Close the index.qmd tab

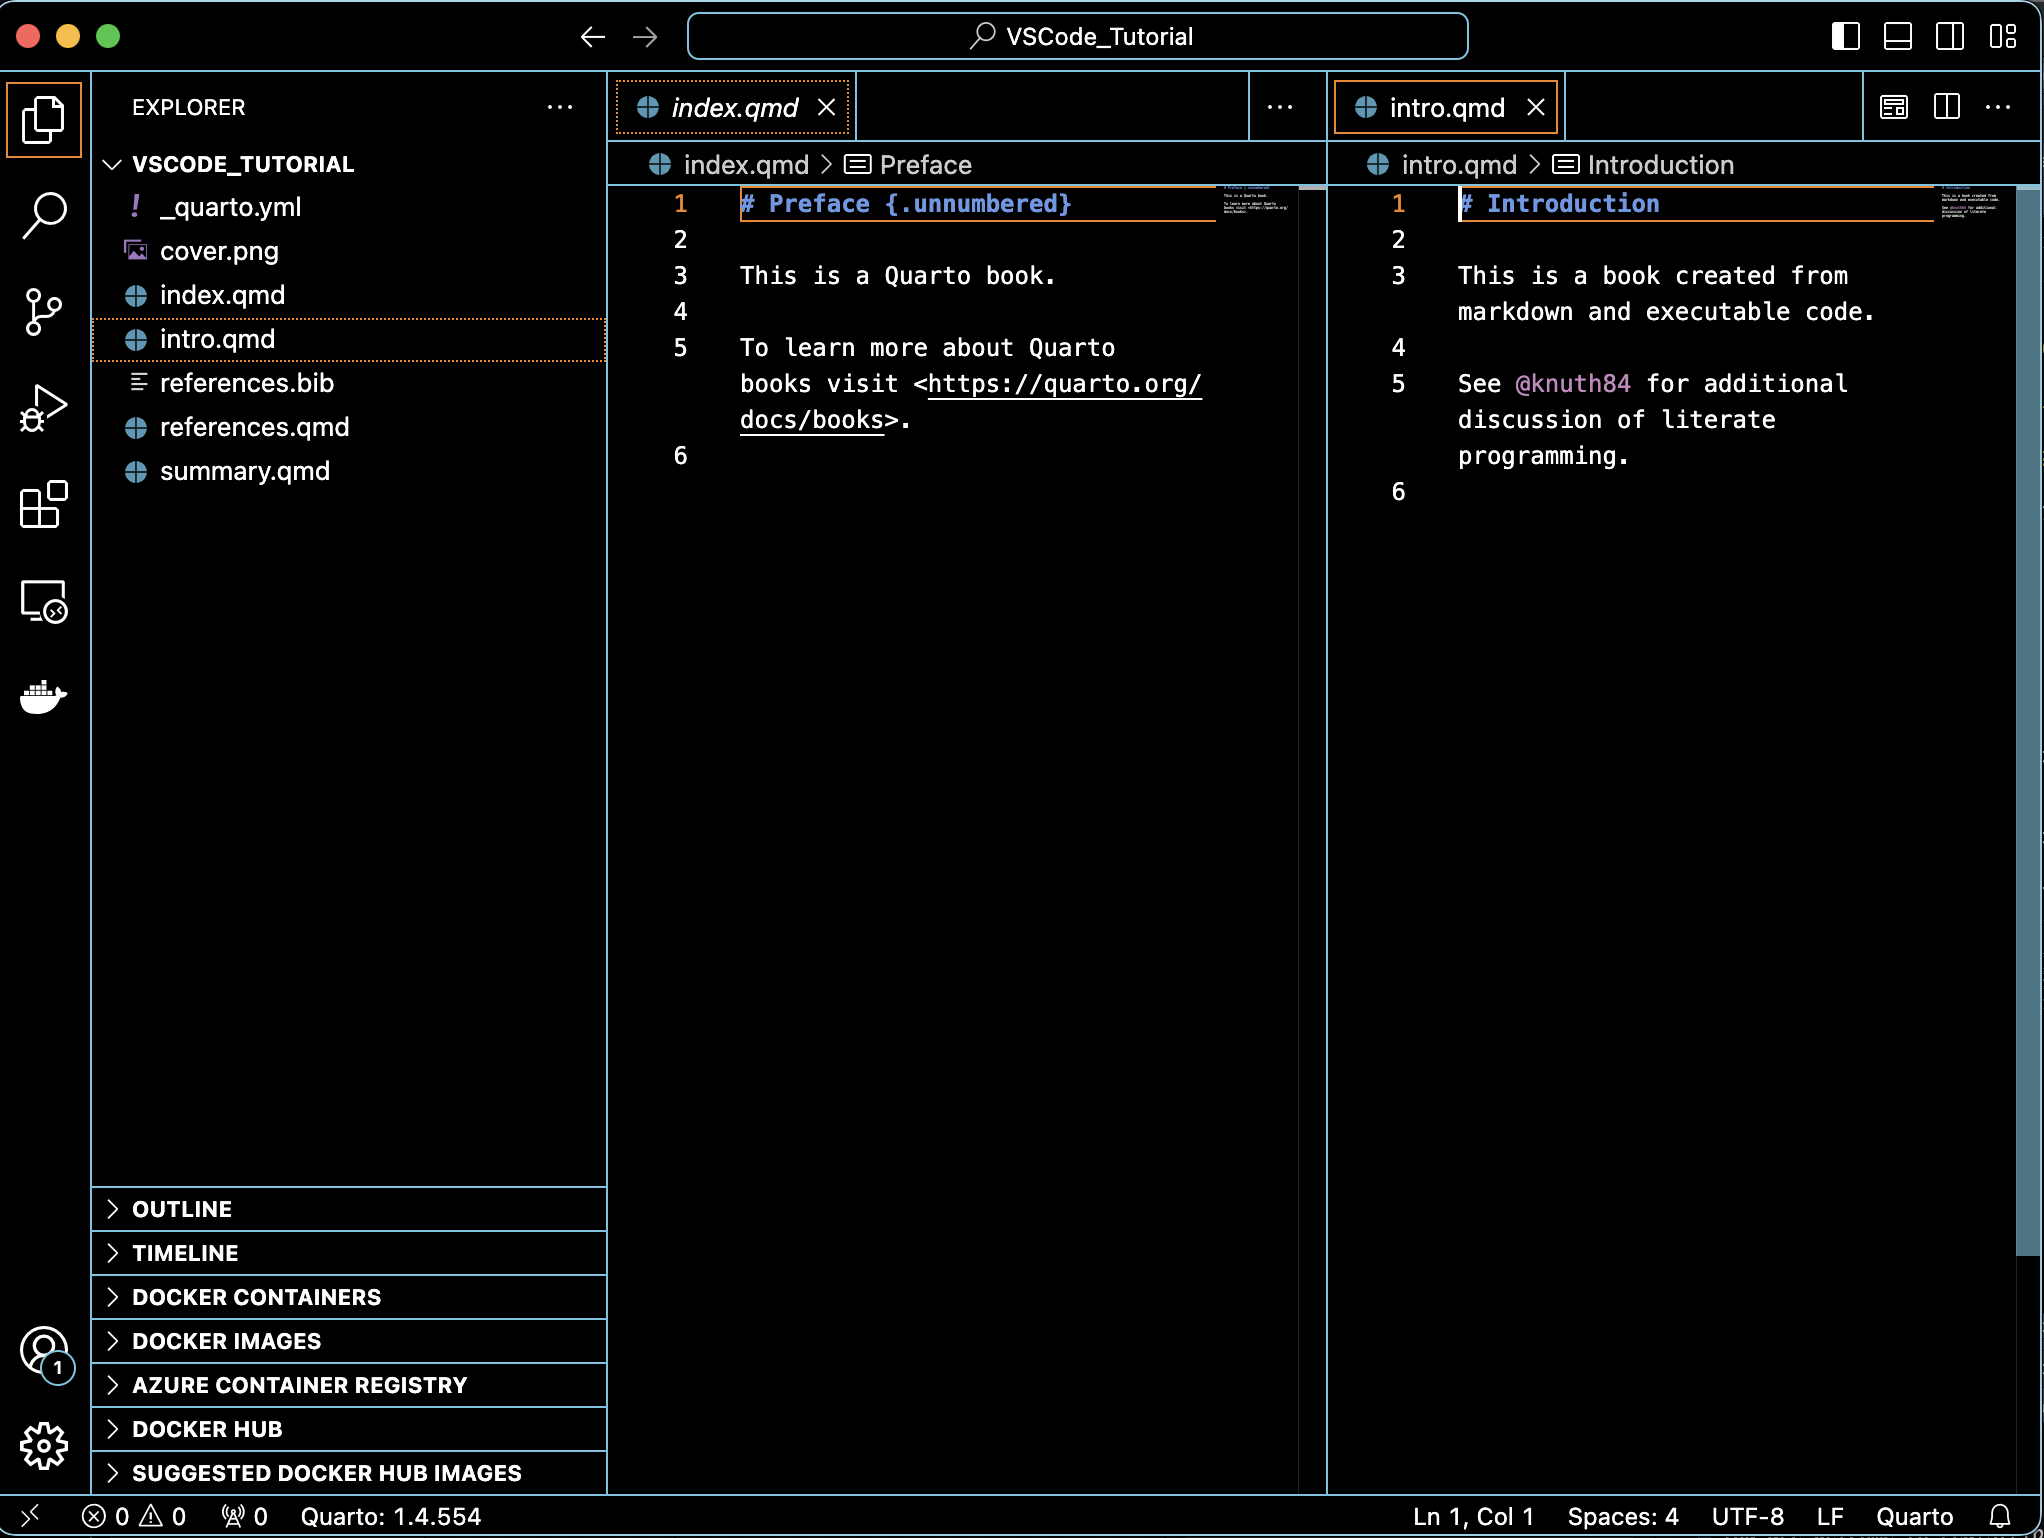[827, 107]
